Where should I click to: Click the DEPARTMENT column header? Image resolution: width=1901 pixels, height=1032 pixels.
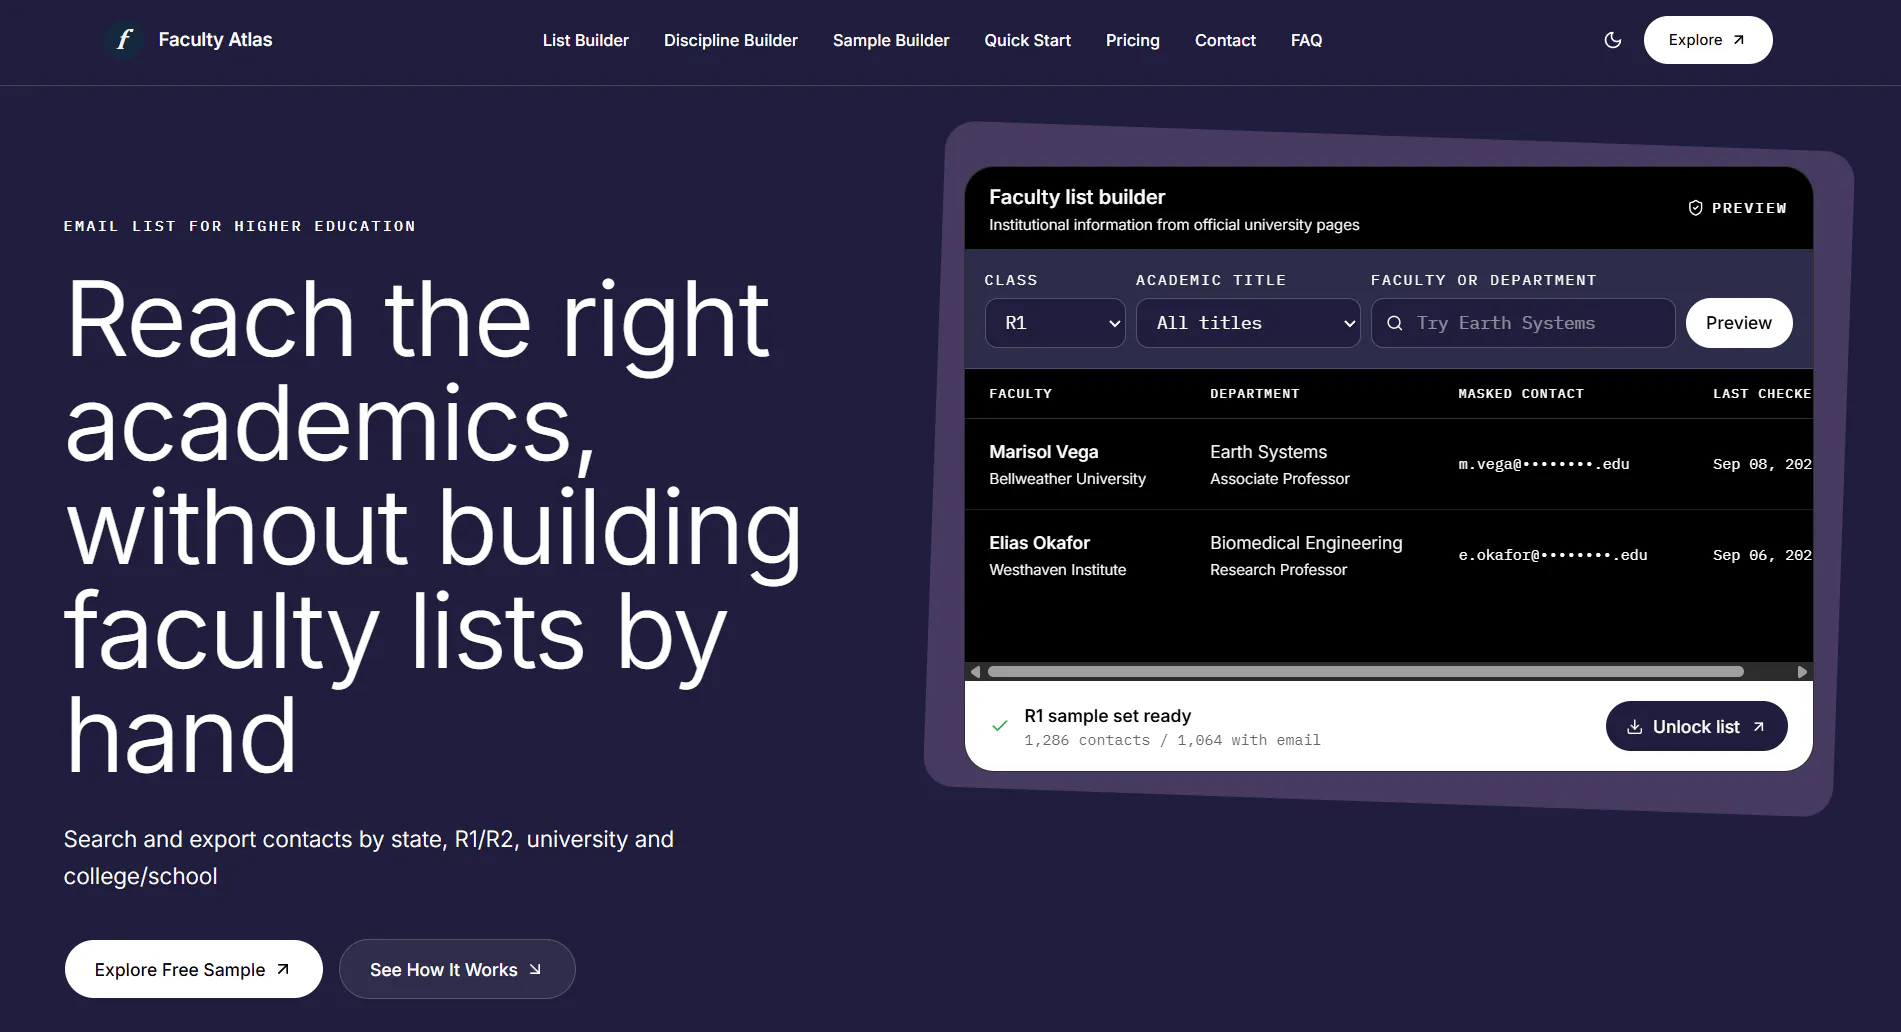click(1254, 394)
